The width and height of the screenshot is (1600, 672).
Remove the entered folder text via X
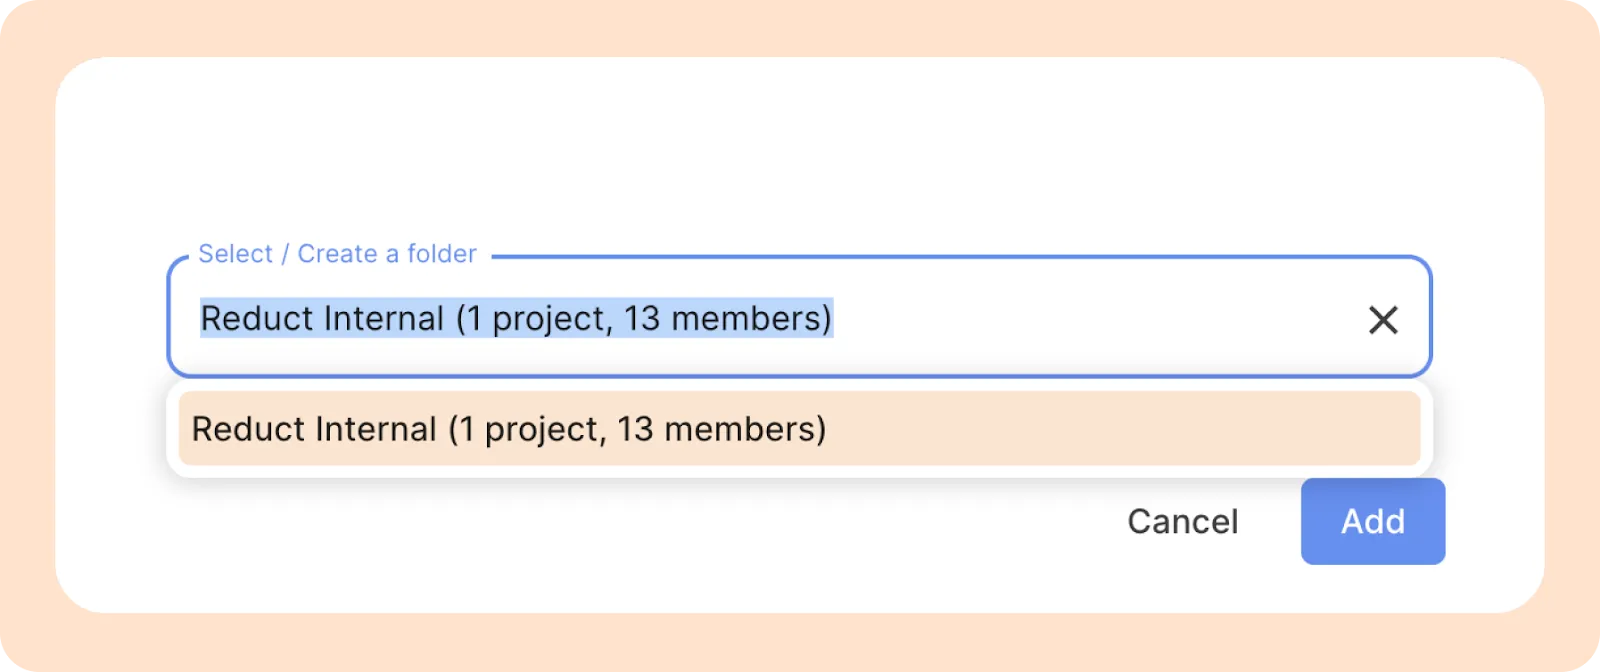1383,320
